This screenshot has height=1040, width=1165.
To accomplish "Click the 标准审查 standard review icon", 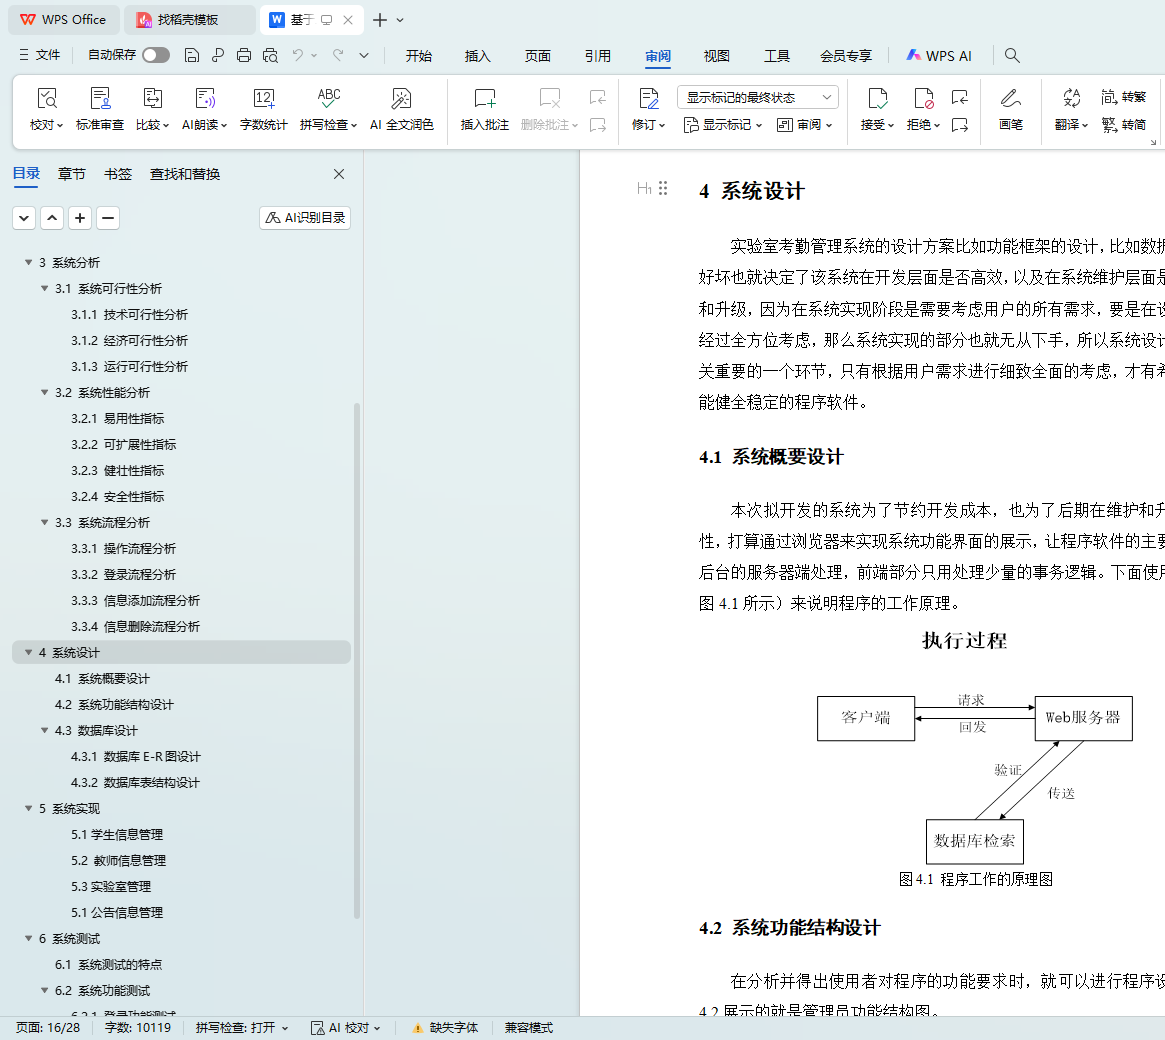I will pyautogui.click(x=100, y=99).
